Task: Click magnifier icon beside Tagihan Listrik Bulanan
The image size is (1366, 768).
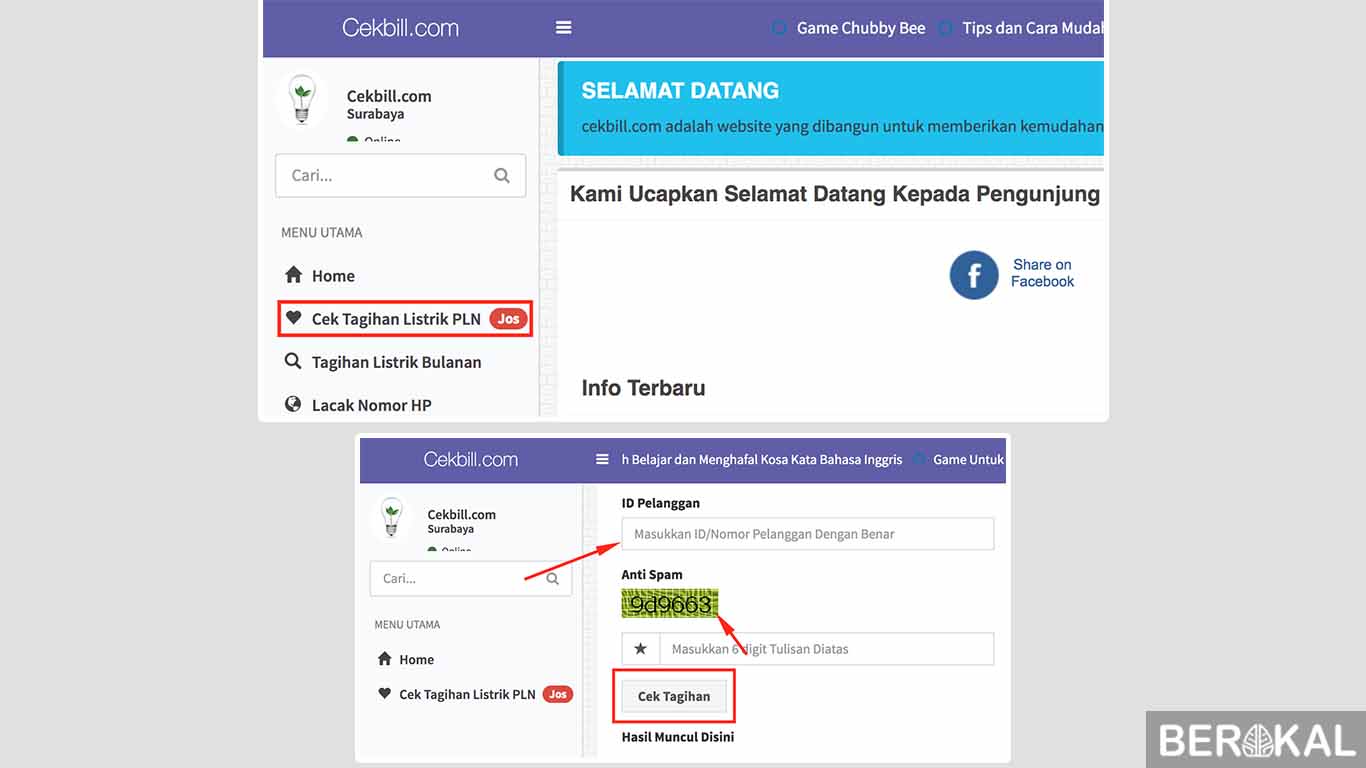Action: pos(293,361)
